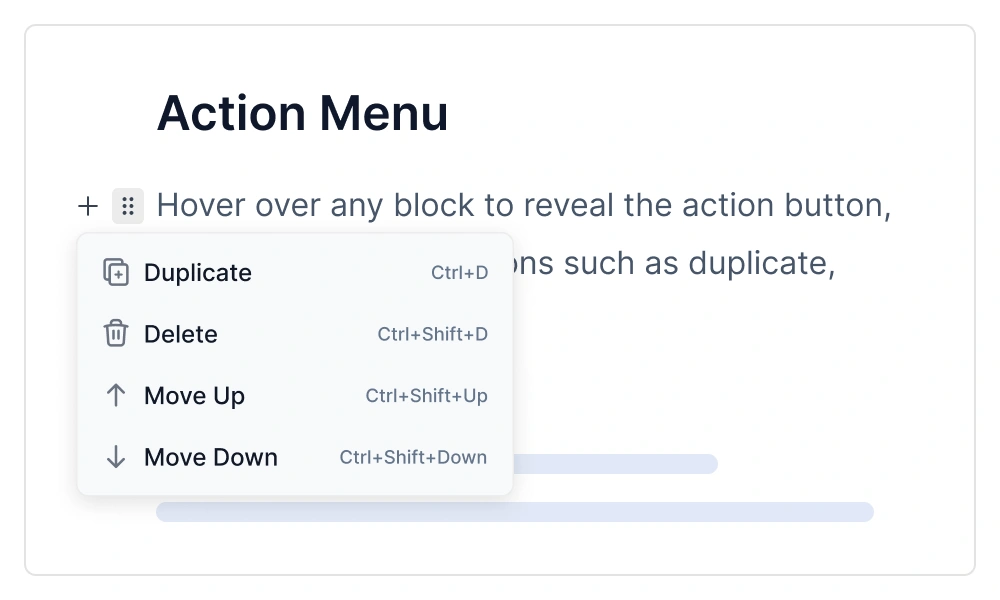Select the Duplicate copy icon
This screenshot has height=600, width=1000.
pos(116,272)
